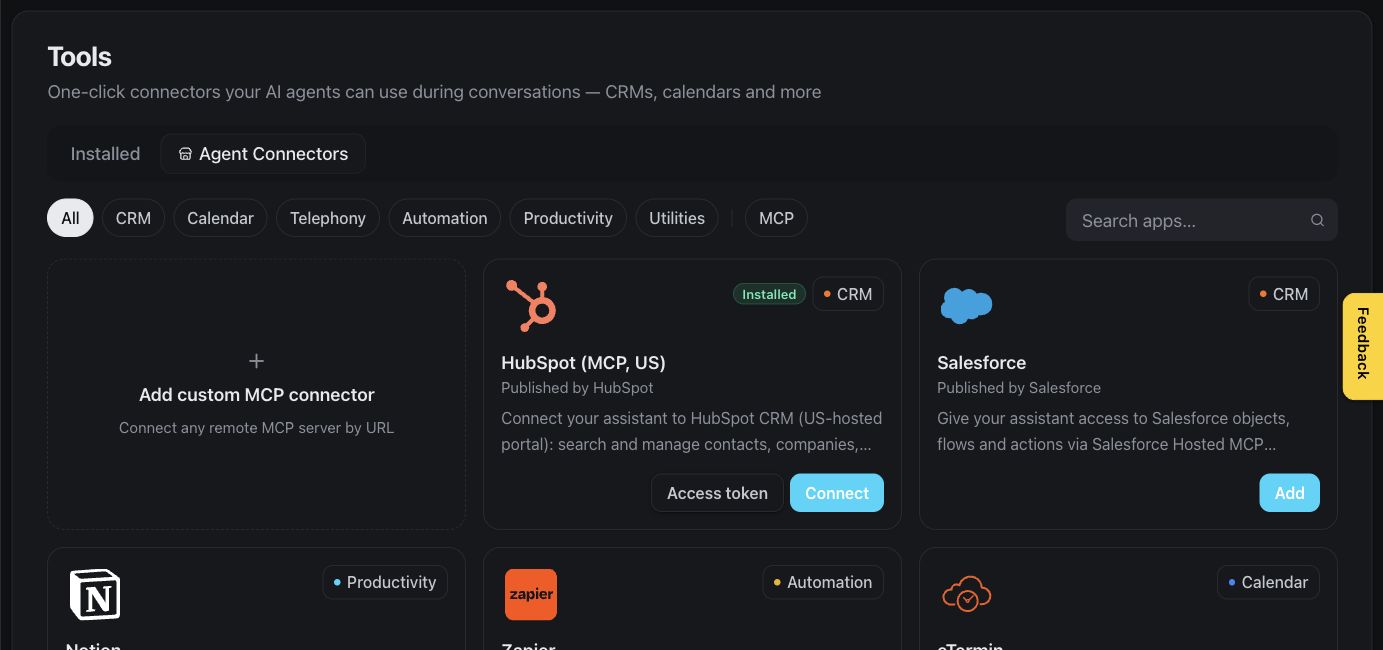Click the plus icon for custom MCP connector

click(256, 361)
